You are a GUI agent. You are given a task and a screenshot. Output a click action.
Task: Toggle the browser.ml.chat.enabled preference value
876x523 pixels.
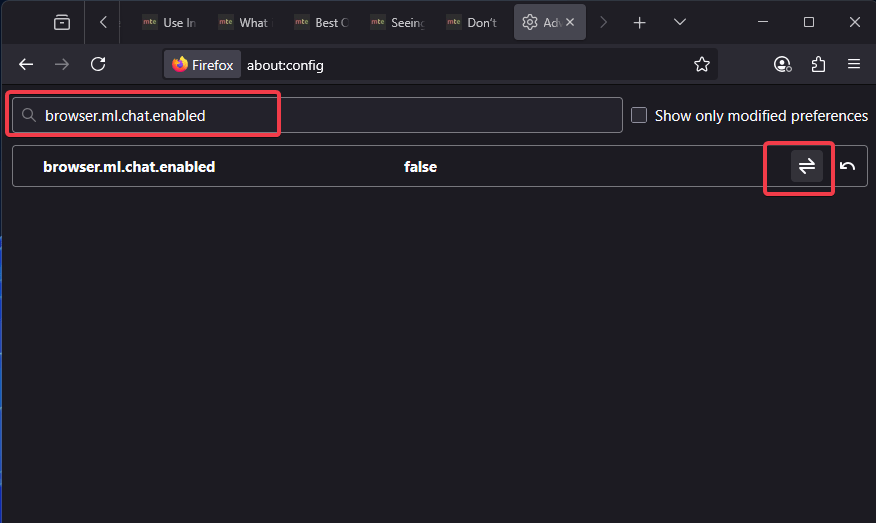click(x=807, y=166)
